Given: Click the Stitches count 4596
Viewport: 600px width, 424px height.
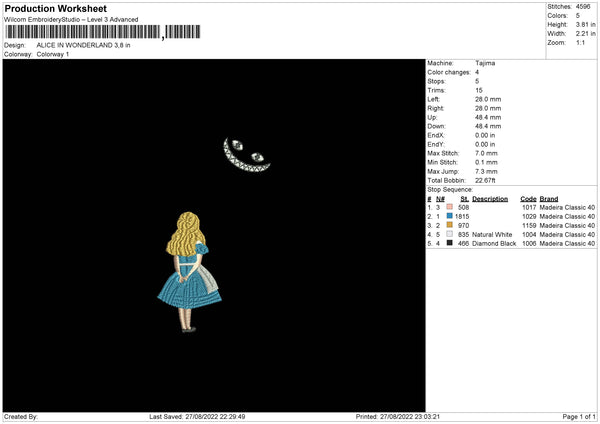Looking at the screenshot, I should pyautogui.click(x=583, y=7).
